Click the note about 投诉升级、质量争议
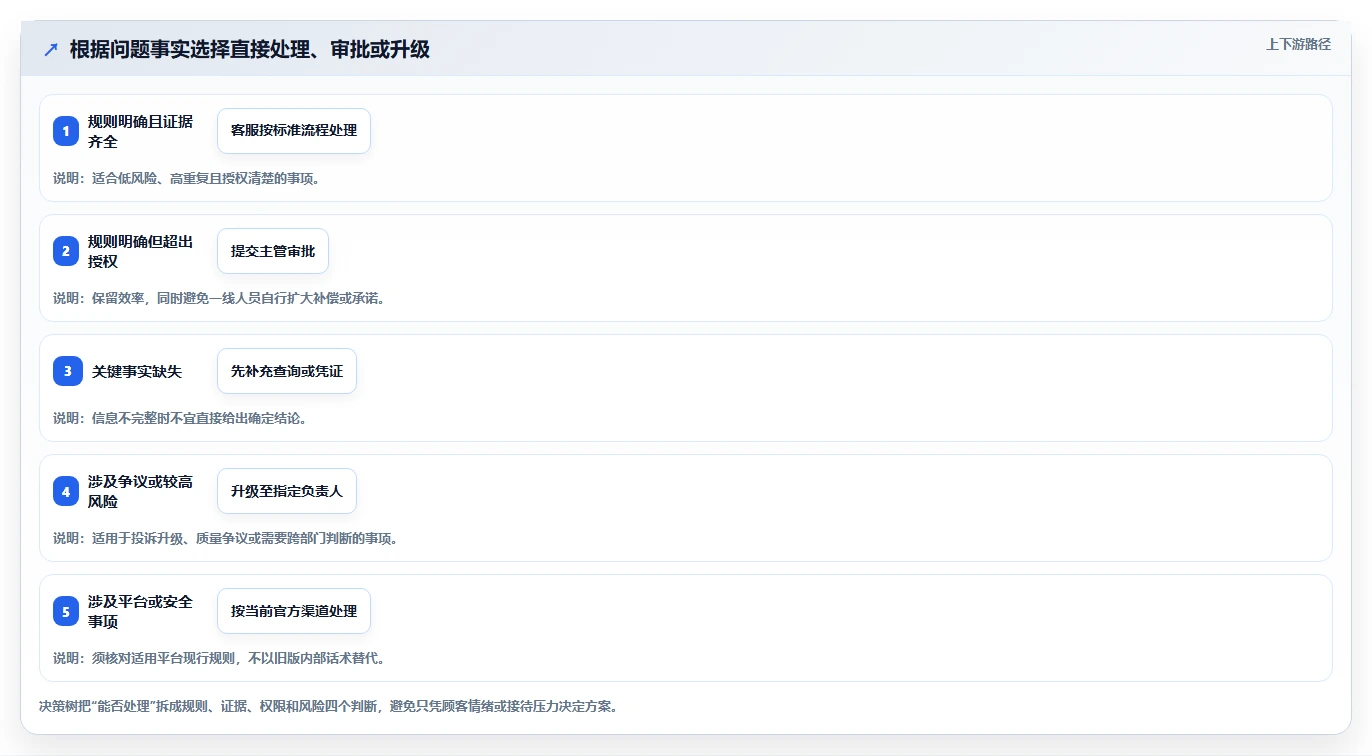 226,538
